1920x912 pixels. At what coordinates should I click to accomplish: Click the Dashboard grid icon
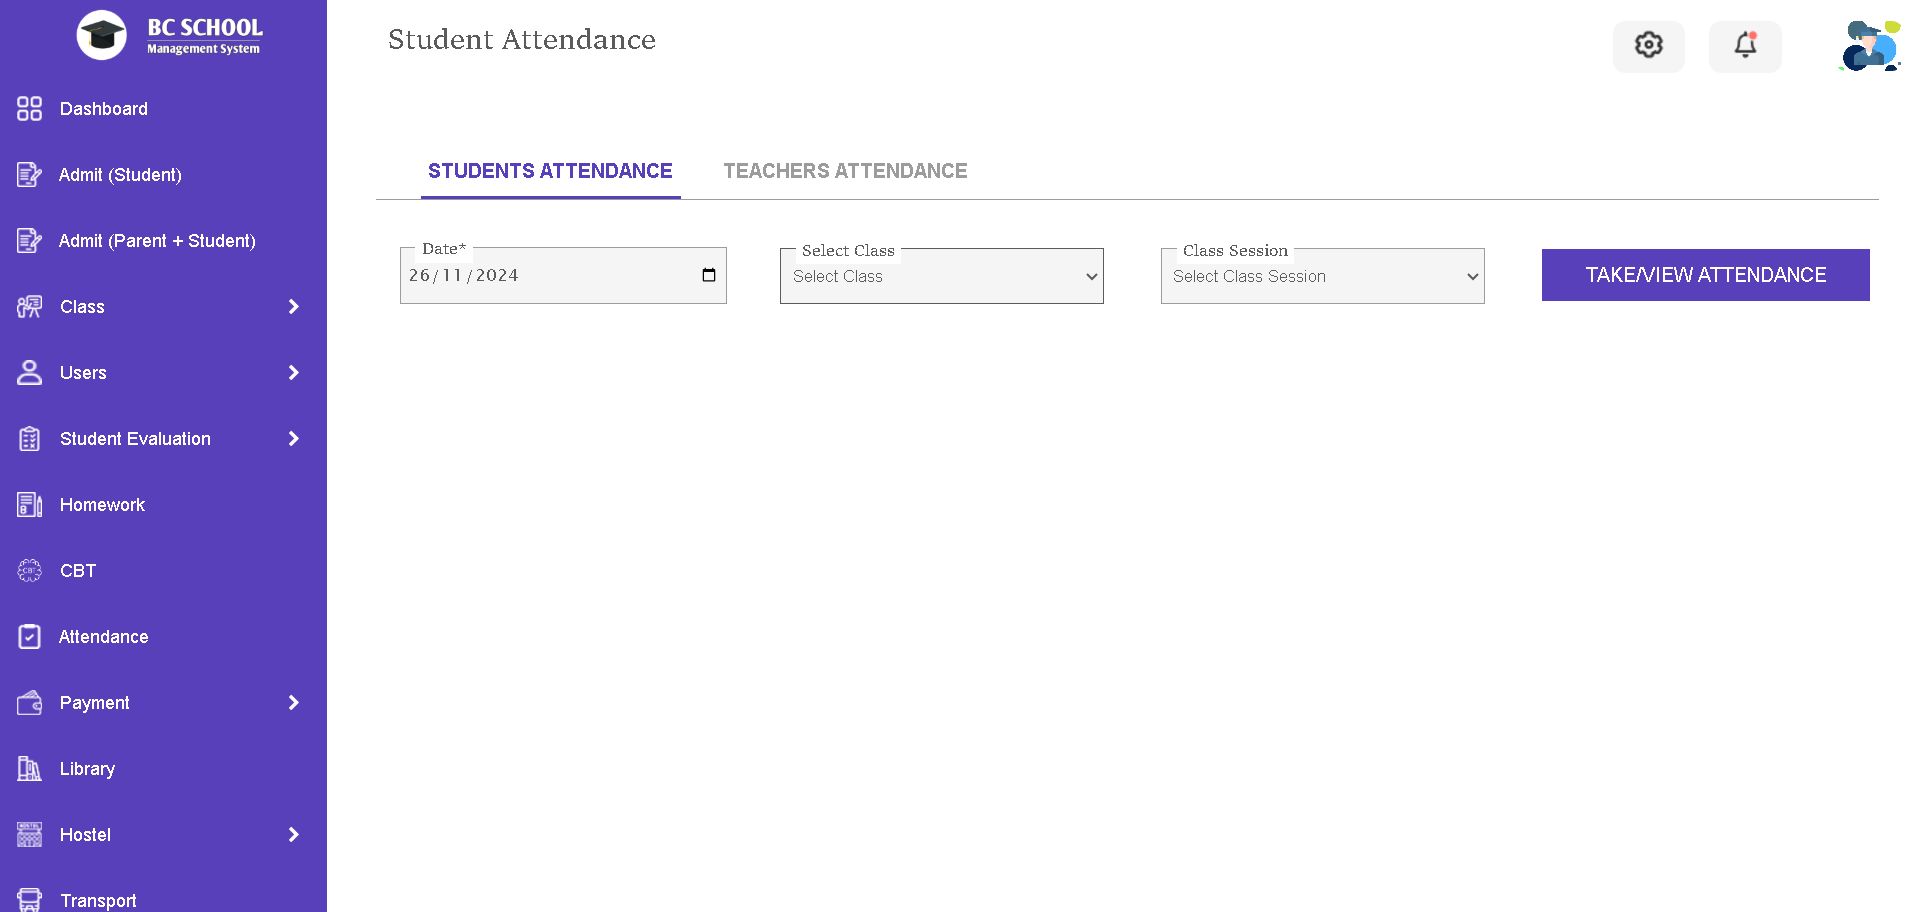(x=30, y=109)
